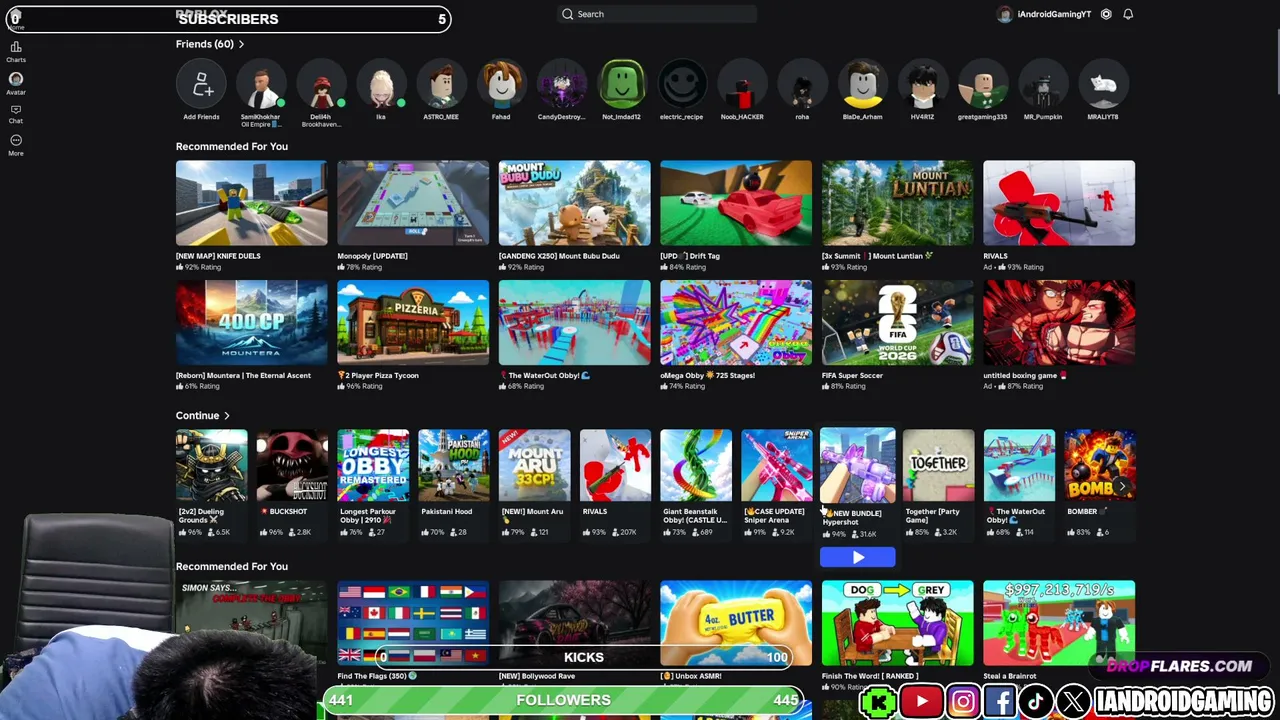Open friend ASTRO_MEE's avatar

coord(441,85)
